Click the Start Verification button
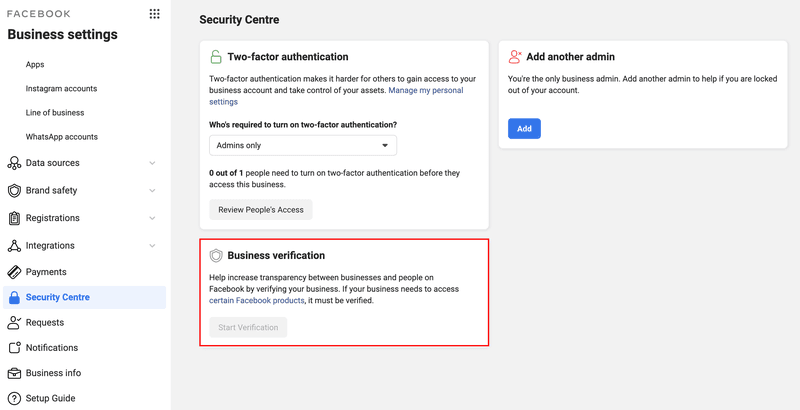 click(x=248, y=327)
